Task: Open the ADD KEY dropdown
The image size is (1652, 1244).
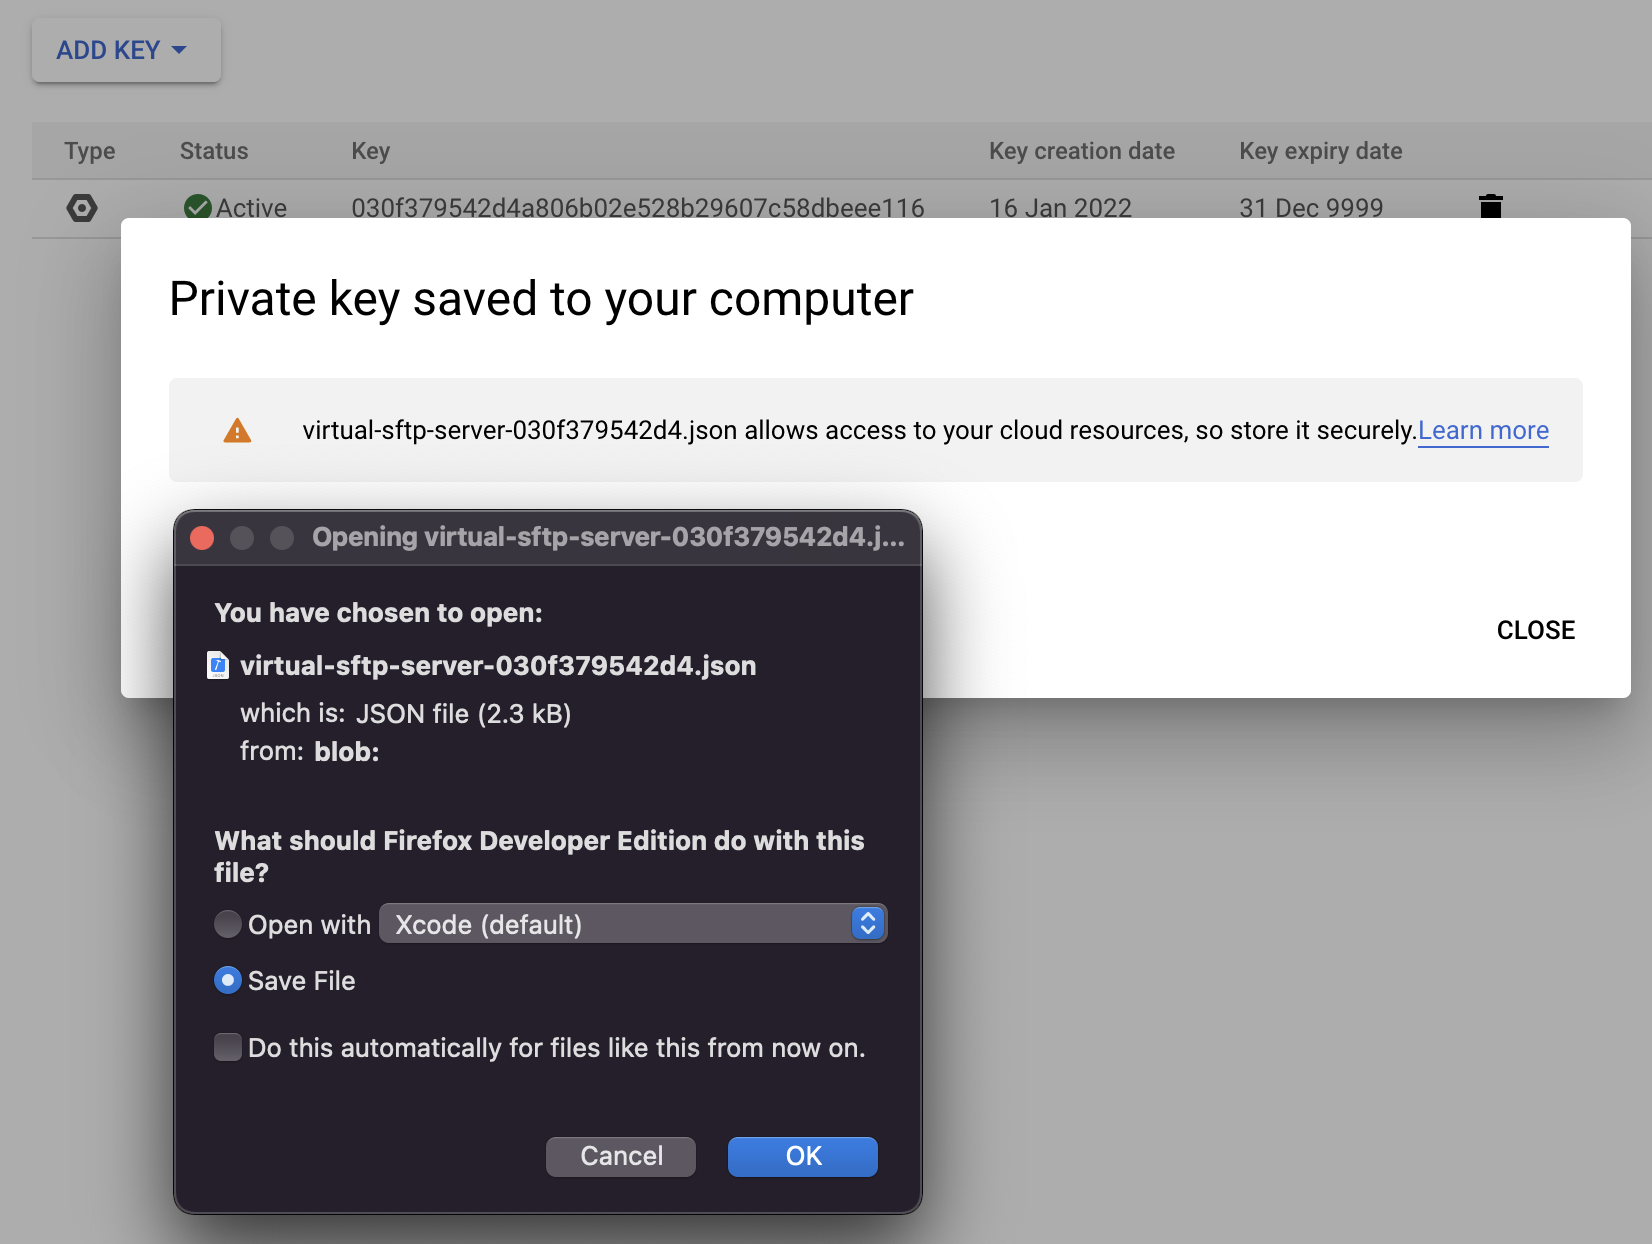Action: (126, 50)
